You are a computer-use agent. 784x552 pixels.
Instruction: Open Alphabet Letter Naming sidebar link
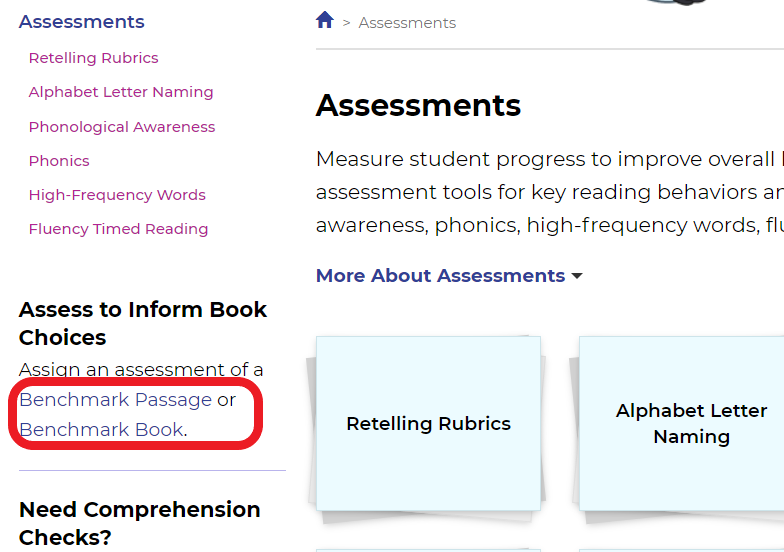(121, 92)
